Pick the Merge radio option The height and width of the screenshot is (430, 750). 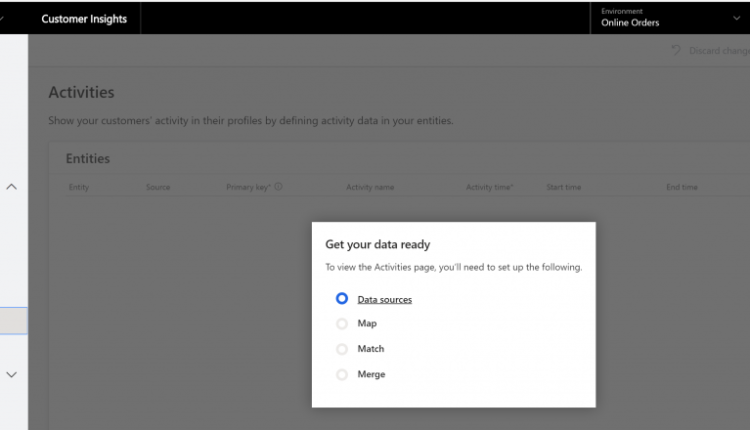click(x=342, y=374)
